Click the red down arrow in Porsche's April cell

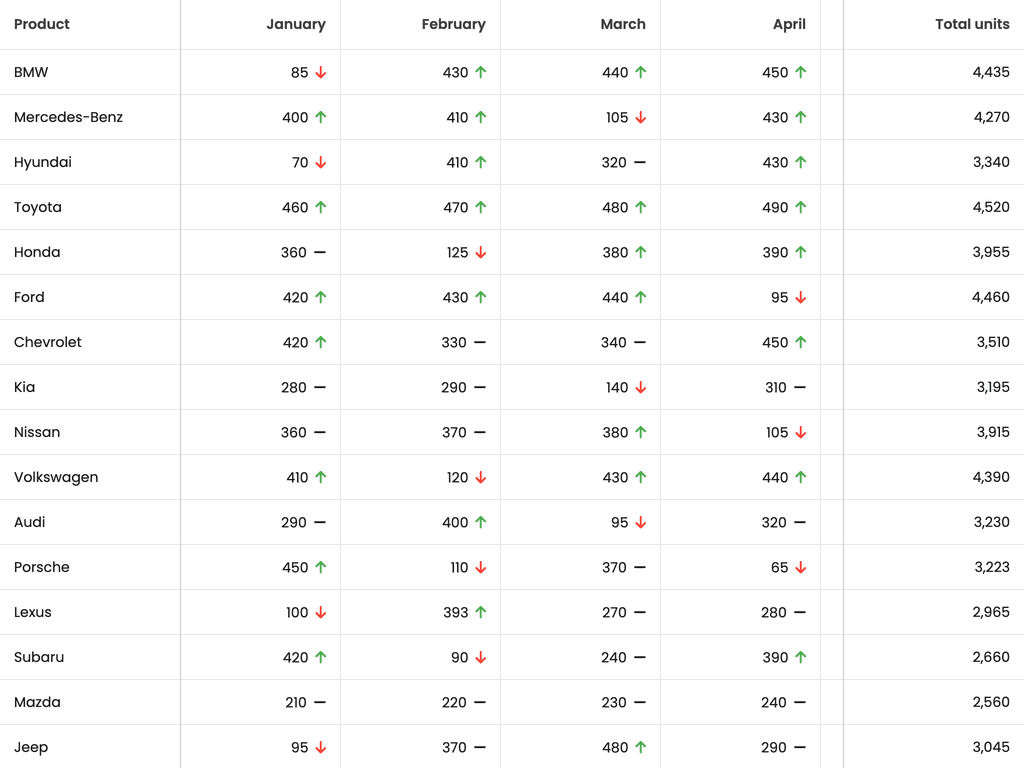click(801, 567)
